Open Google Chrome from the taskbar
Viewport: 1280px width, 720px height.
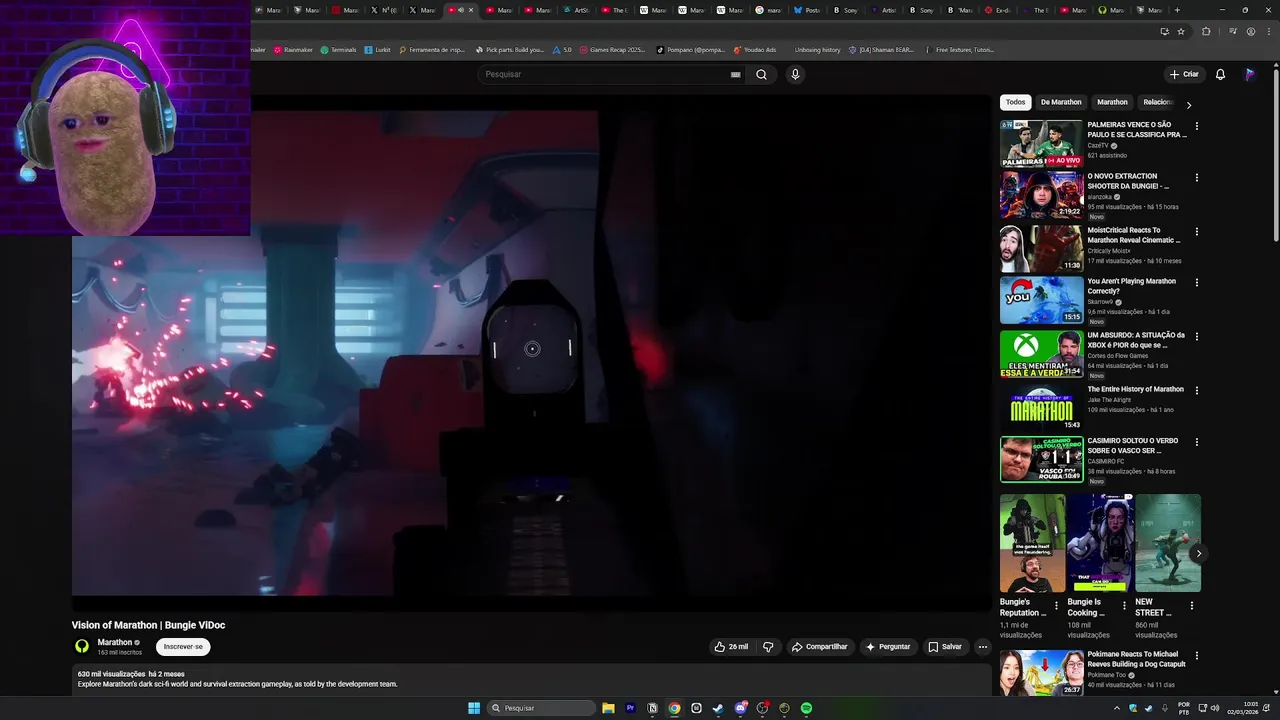[674, 708]
